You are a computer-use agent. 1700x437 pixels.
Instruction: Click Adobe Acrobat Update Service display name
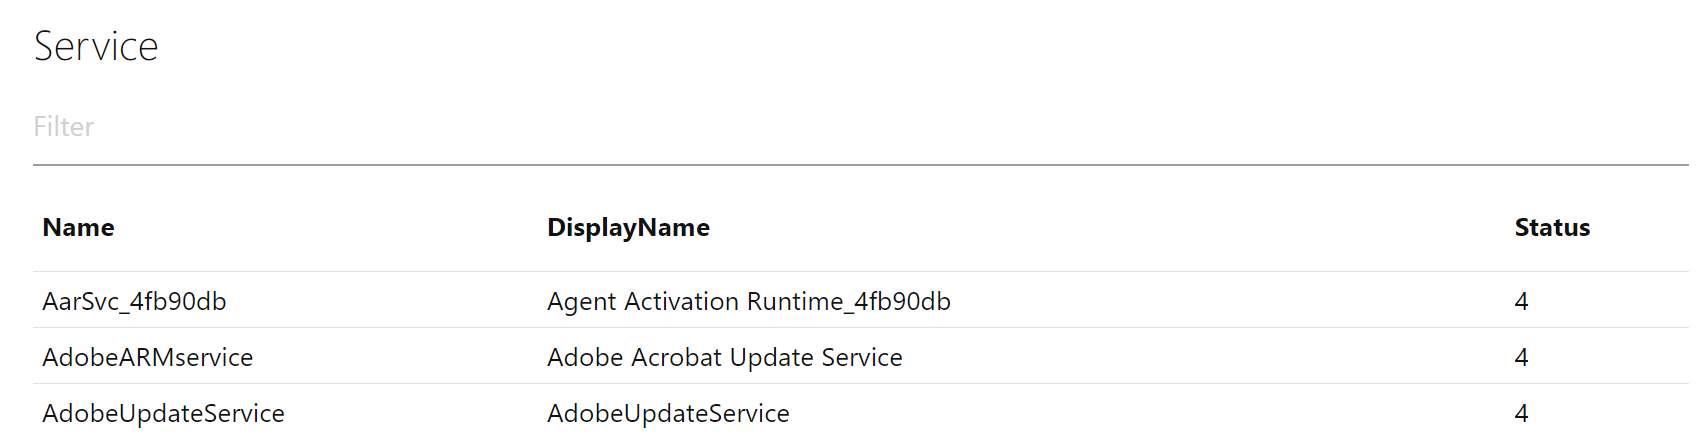tap(724, 357)
